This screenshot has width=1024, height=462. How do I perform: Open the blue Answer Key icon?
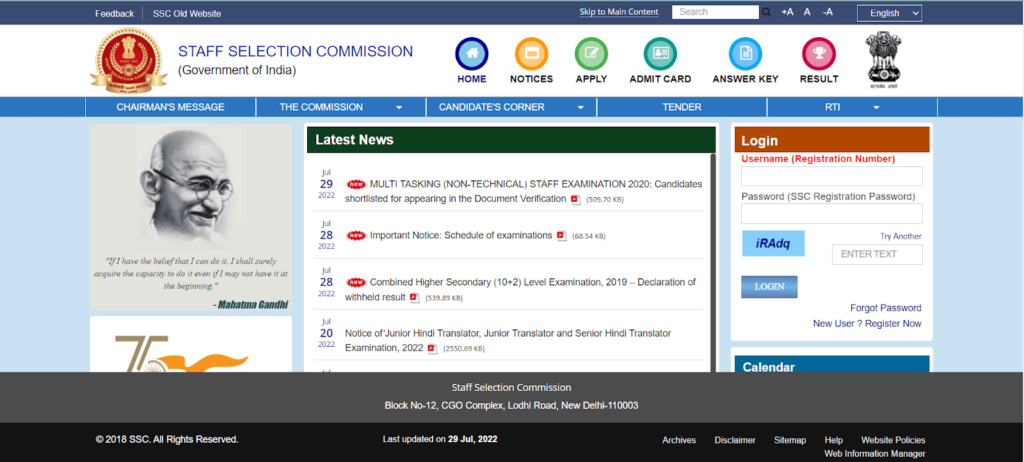(x=745, y=54)
